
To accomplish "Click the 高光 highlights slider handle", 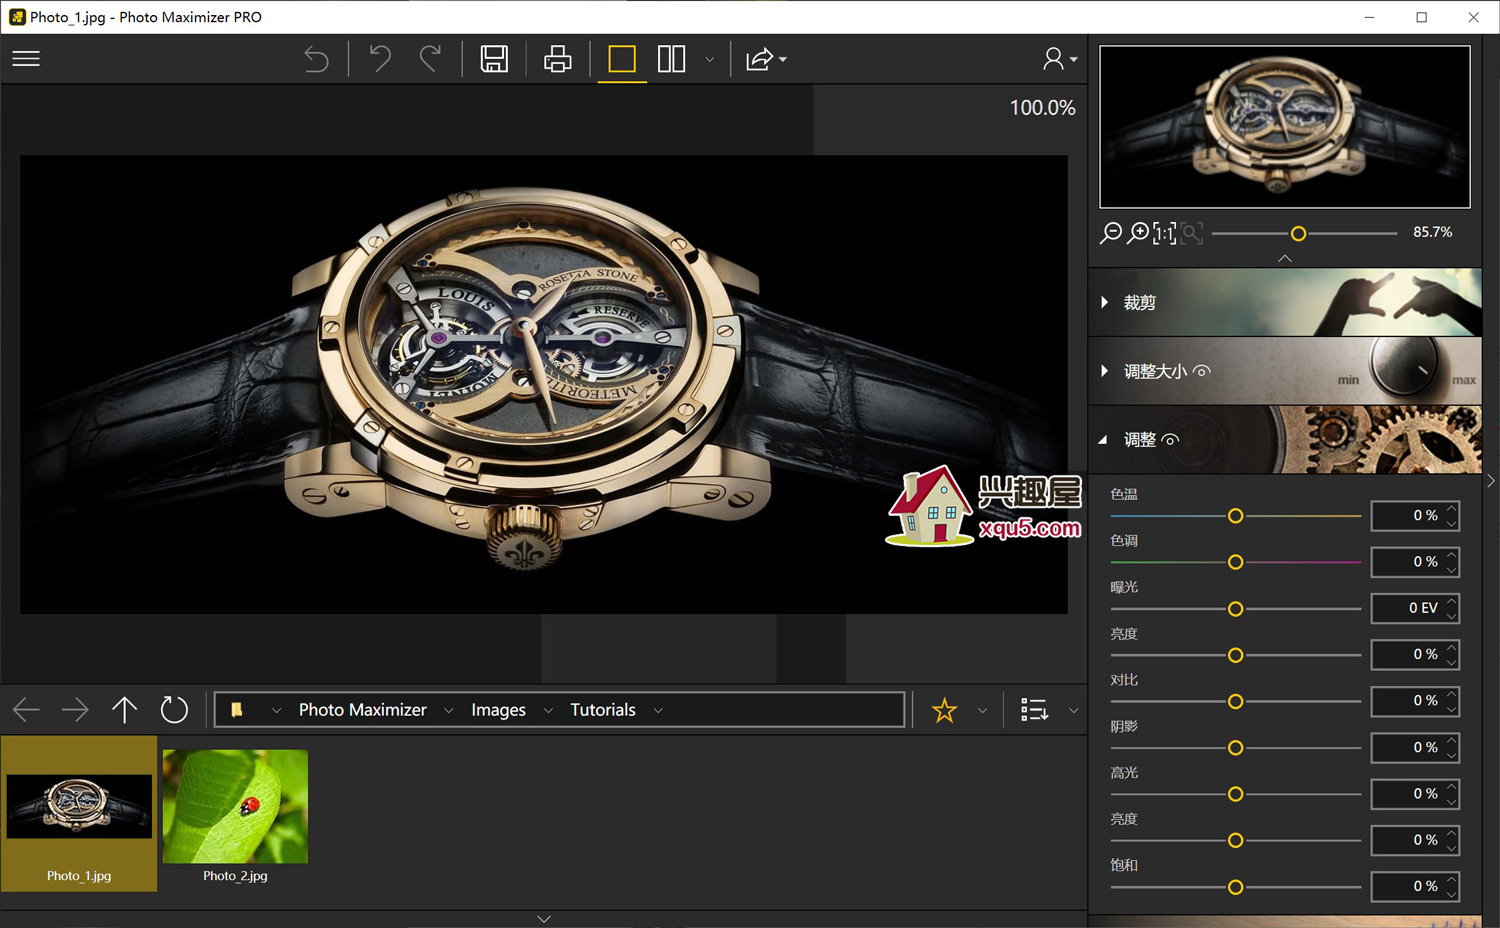I will 1236,794.
